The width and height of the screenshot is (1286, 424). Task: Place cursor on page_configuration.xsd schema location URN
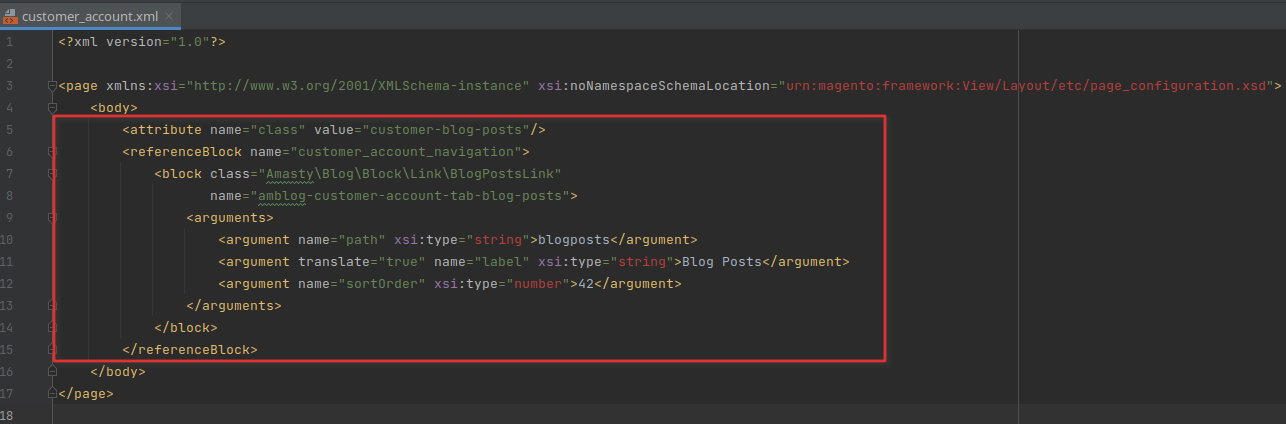click(x=1025, y=86)
